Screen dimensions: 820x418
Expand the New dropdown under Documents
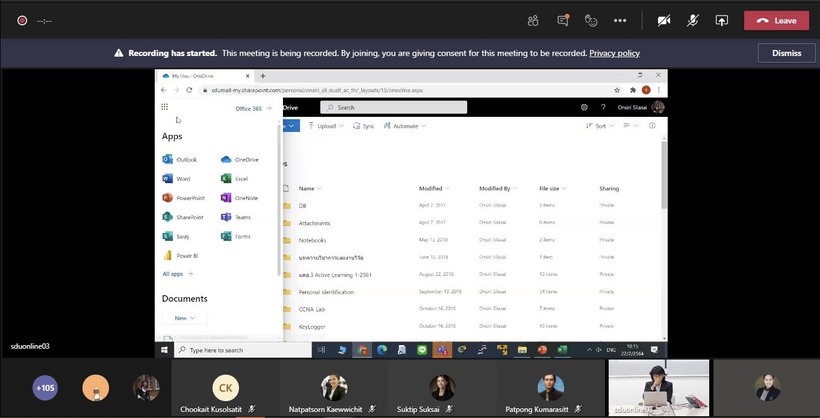tap(185, 318)
